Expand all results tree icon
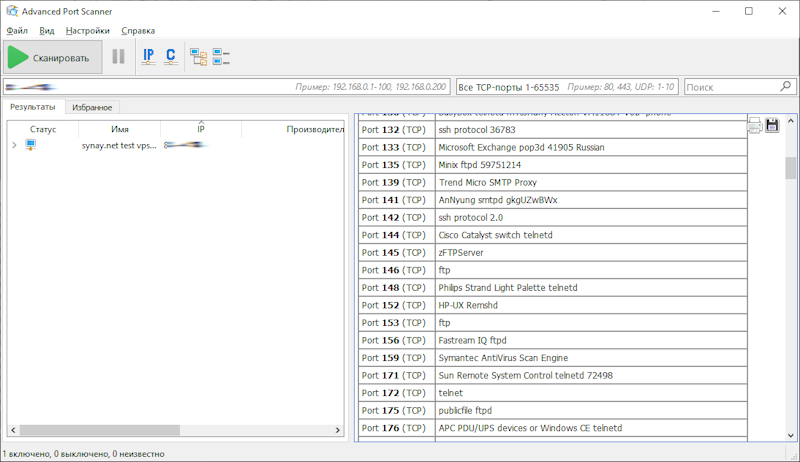Image resolution: width=800 pixels, height=462 pixels. point(198,57)
